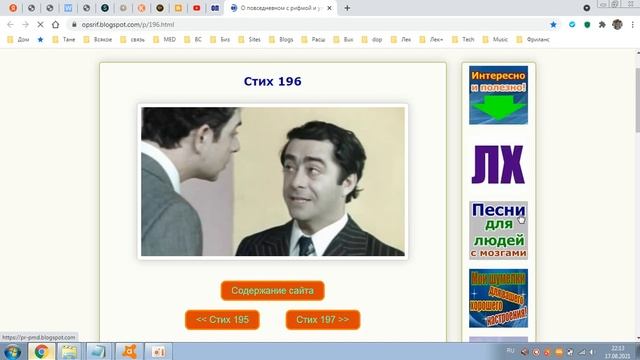Viewport: 640px width, 360px height.
Task: Open the blue star bookmark
Action: (x=40, y=40)
